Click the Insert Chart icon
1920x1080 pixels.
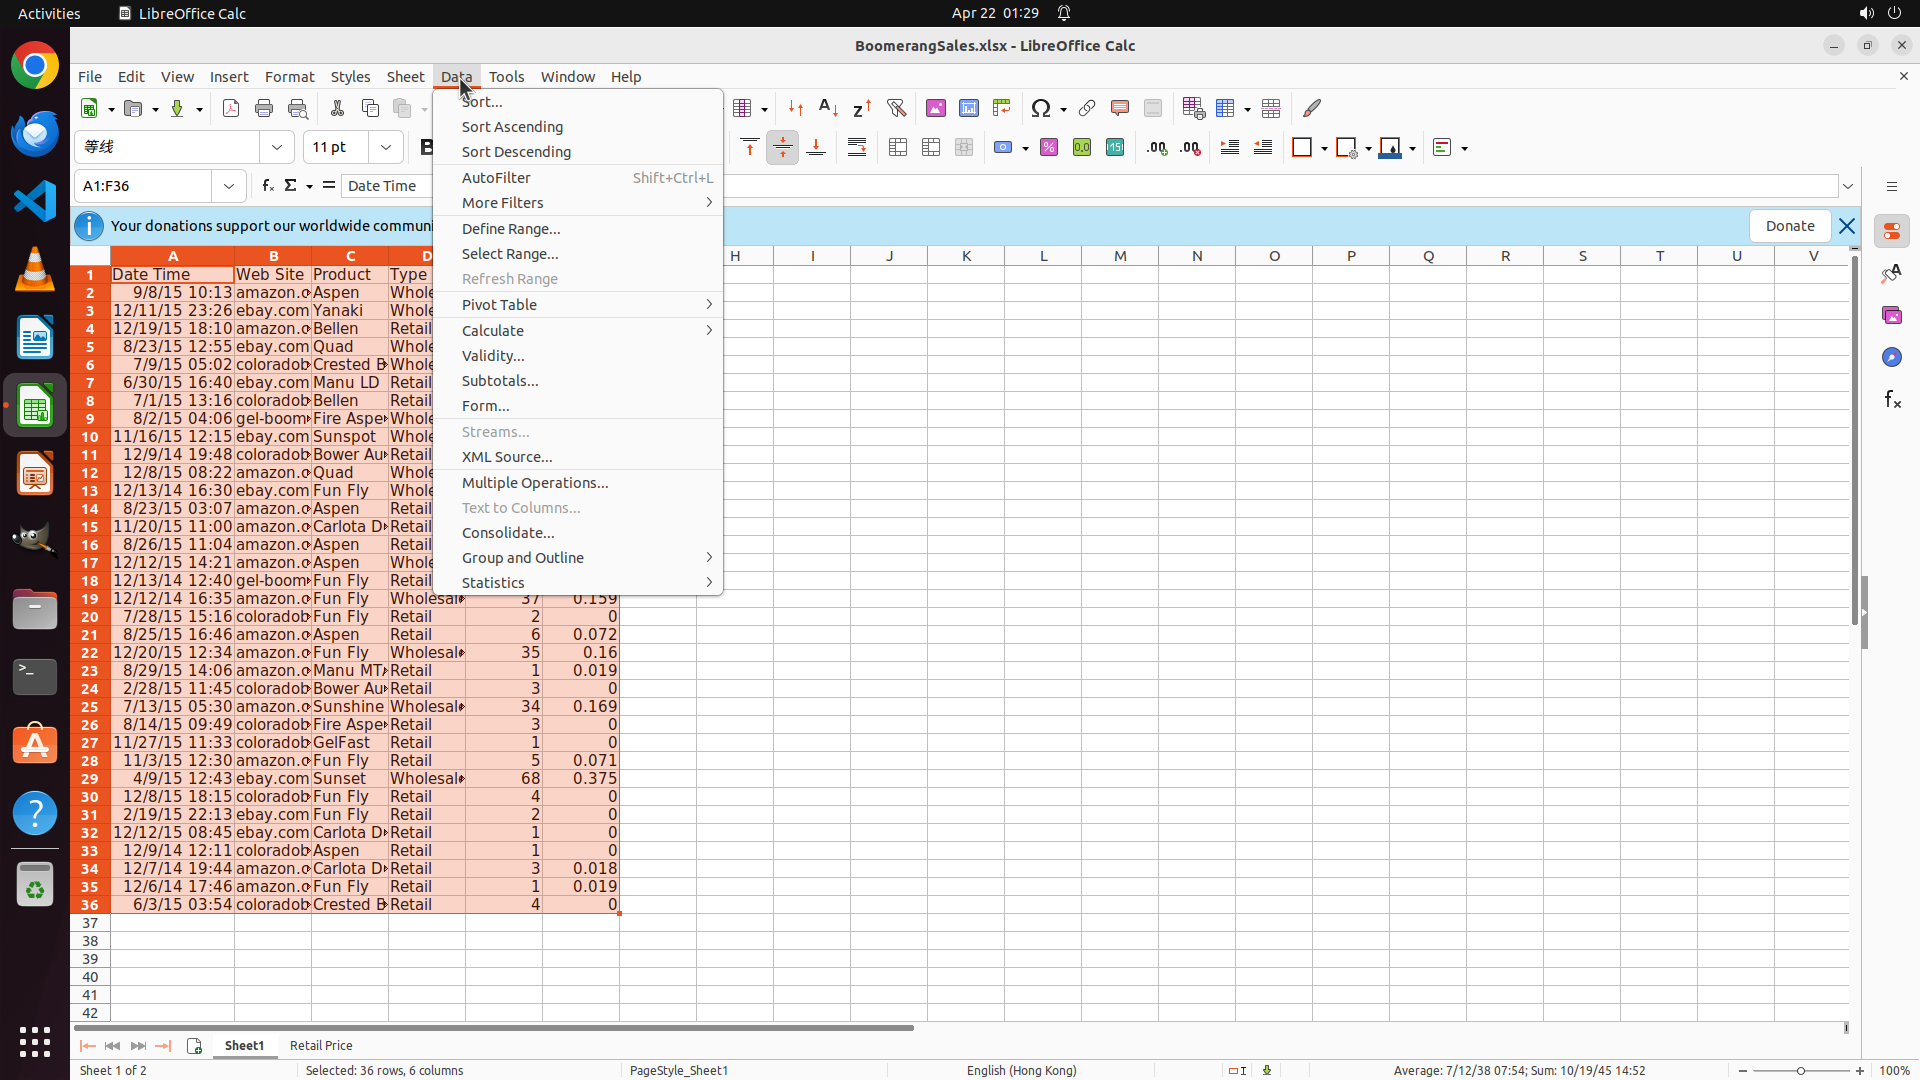(969, 108)
